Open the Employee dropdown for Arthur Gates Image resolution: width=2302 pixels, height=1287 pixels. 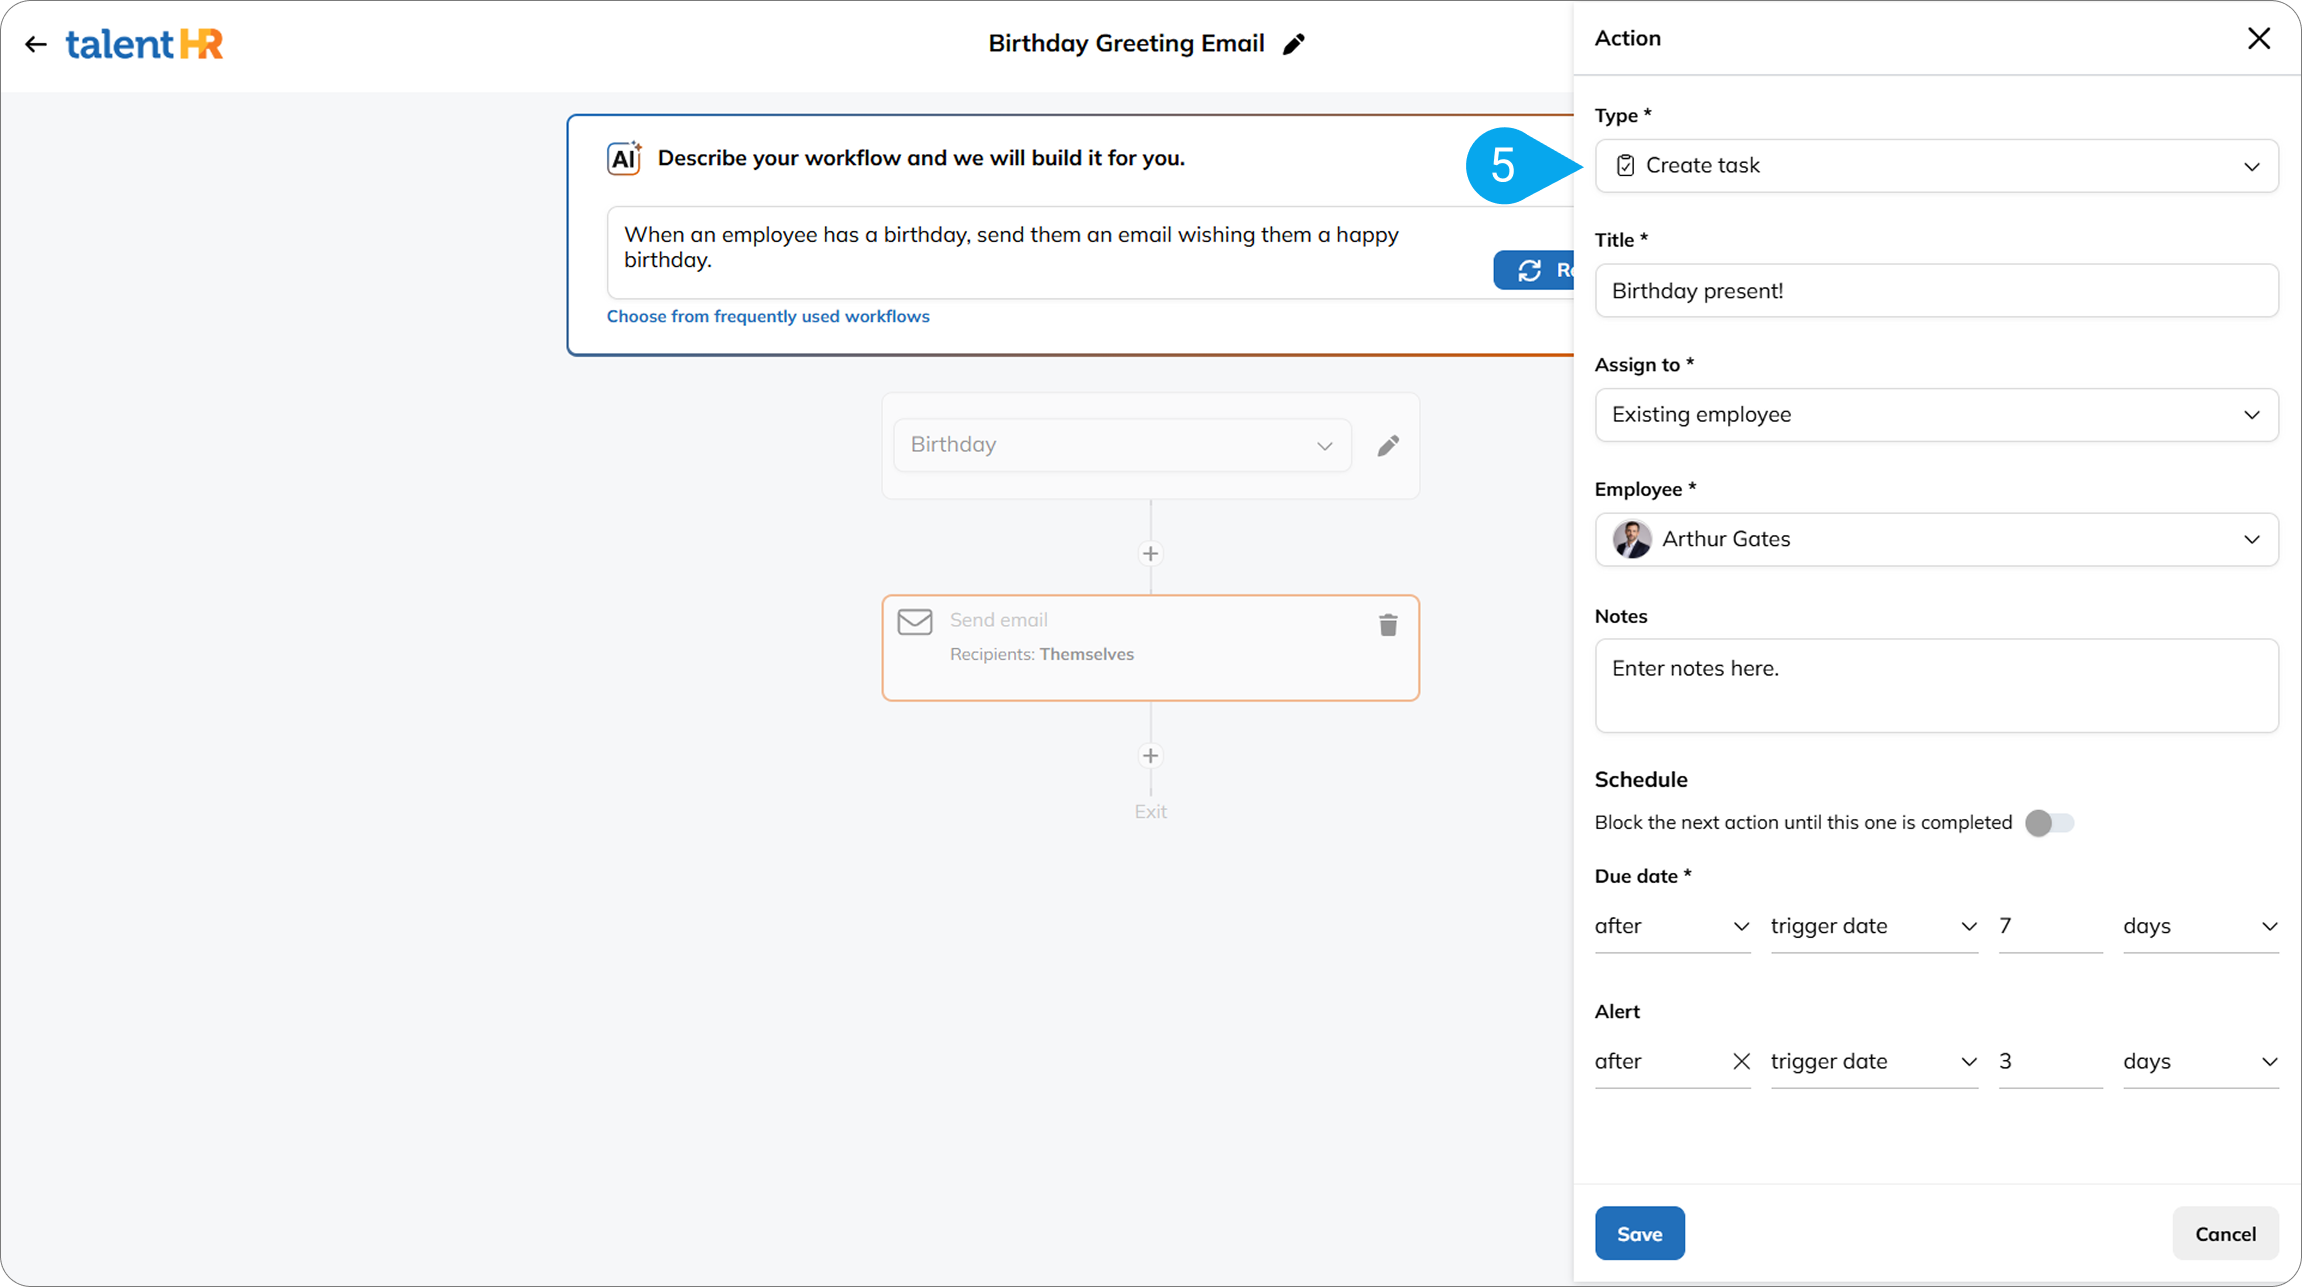[x=1936, y=540]
